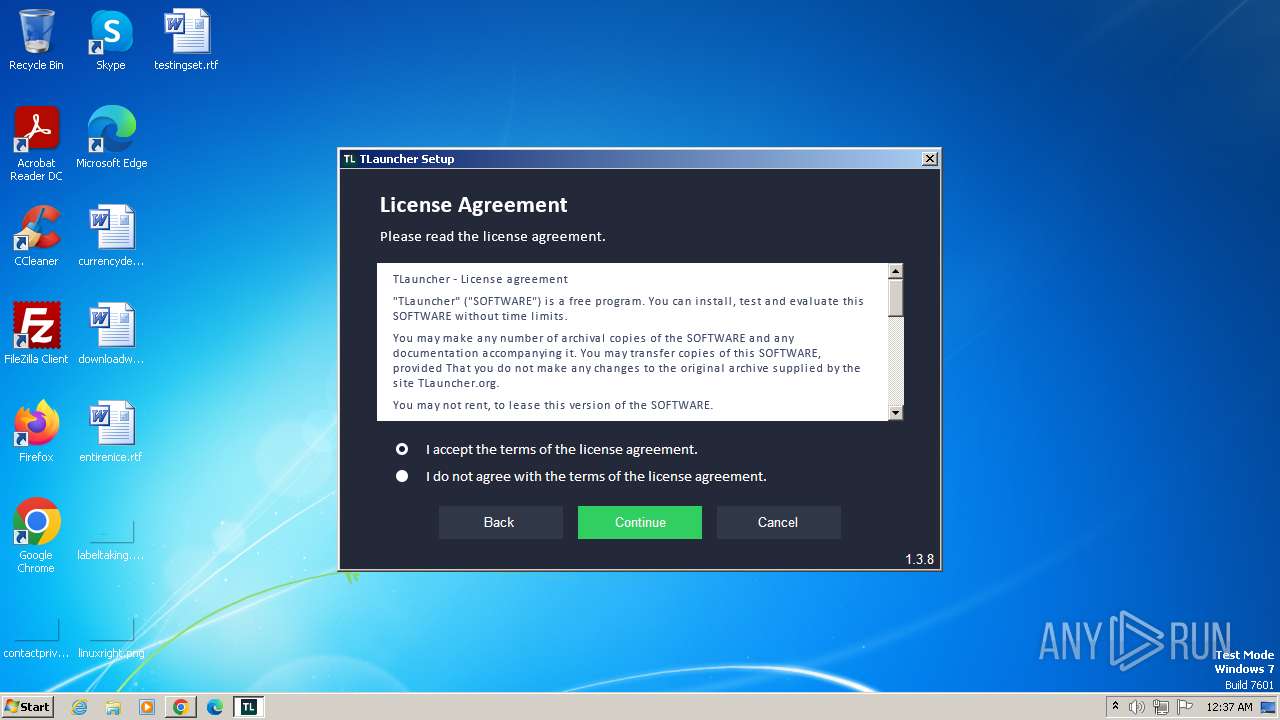Show hidden tray icons arrow

1115,707
